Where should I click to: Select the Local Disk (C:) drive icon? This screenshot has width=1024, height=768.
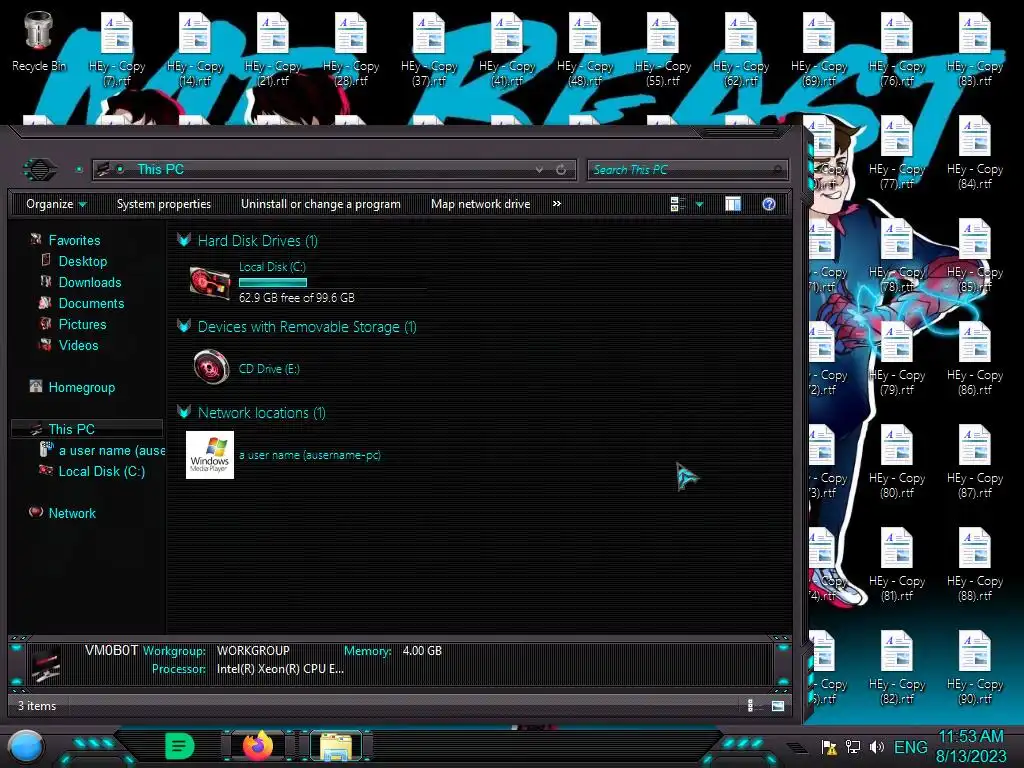pyautogui.click(x=210, y=282)
